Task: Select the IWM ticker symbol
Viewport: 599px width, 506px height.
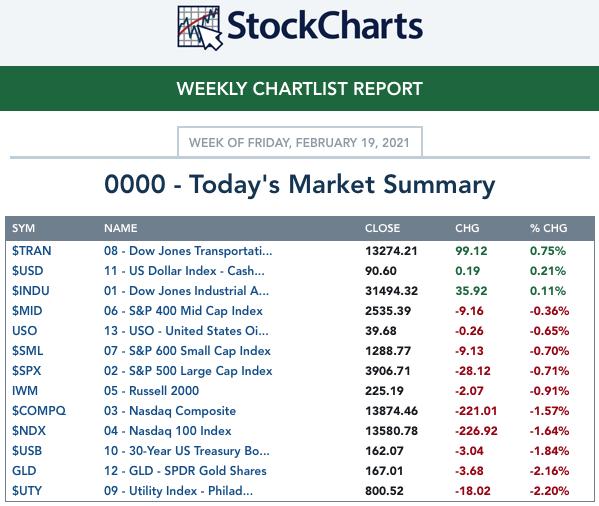Action: 25,391
